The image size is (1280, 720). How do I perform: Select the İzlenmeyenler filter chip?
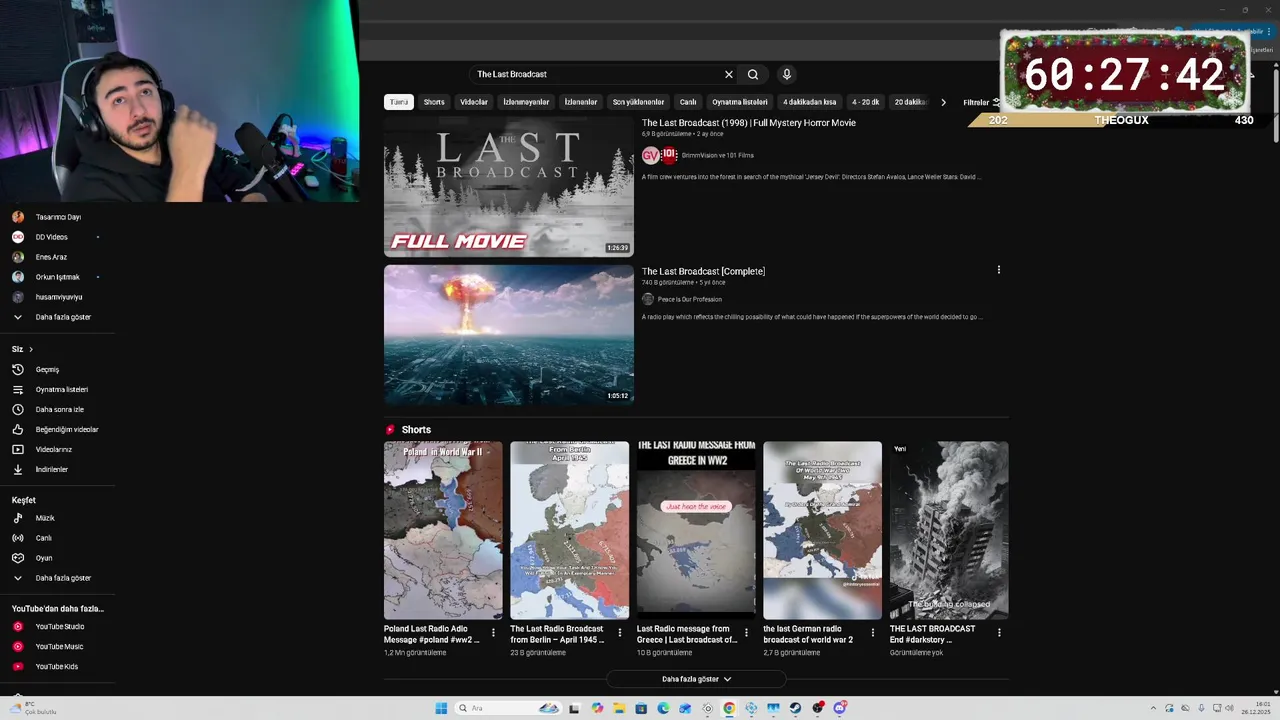tap(526, 102)
